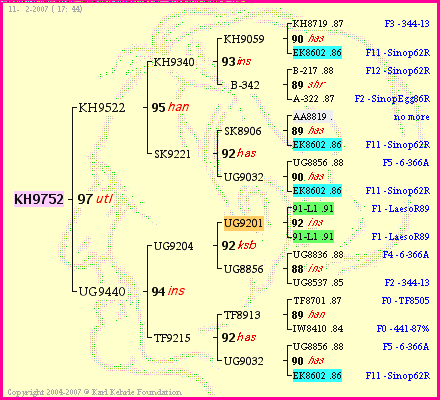Click the '94 ins' year label
Viewport: 440px width, 400px height.
168,291
